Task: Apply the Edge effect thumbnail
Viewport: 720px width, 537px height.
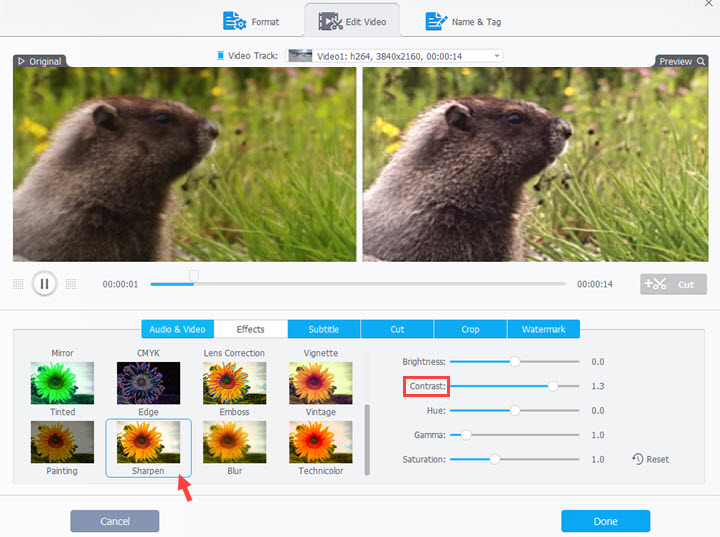Action: click(148, 383)
